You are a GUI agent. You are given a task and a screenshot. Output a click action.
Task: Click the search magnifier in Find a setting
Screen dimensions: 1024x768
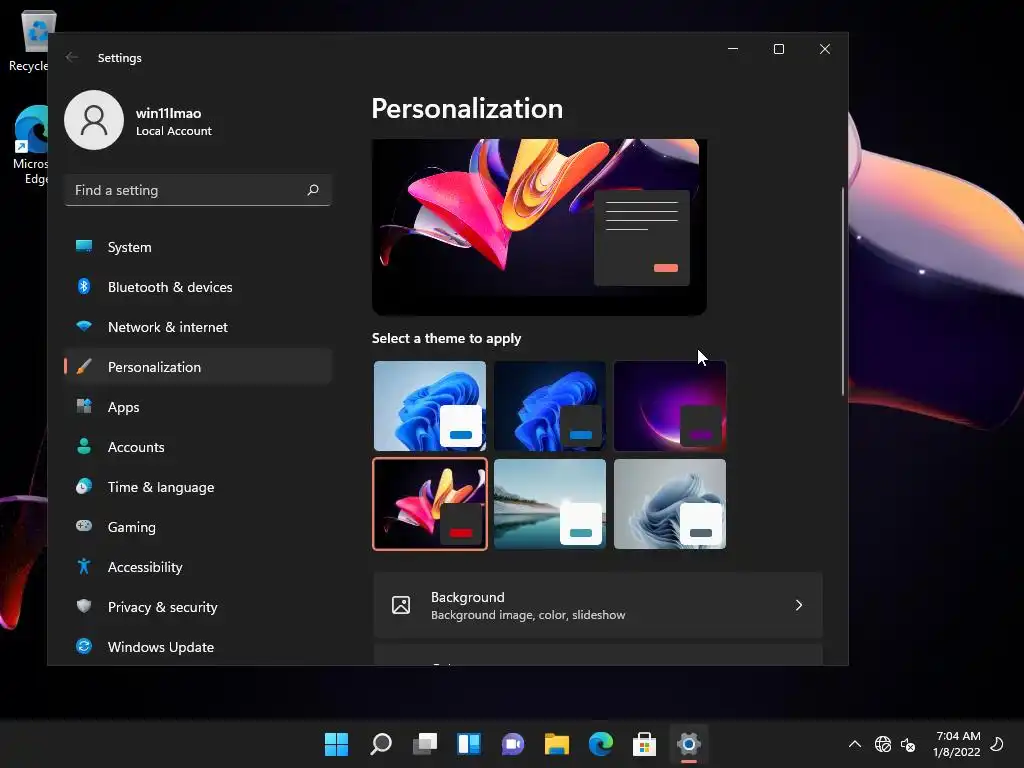pos(313,190)
